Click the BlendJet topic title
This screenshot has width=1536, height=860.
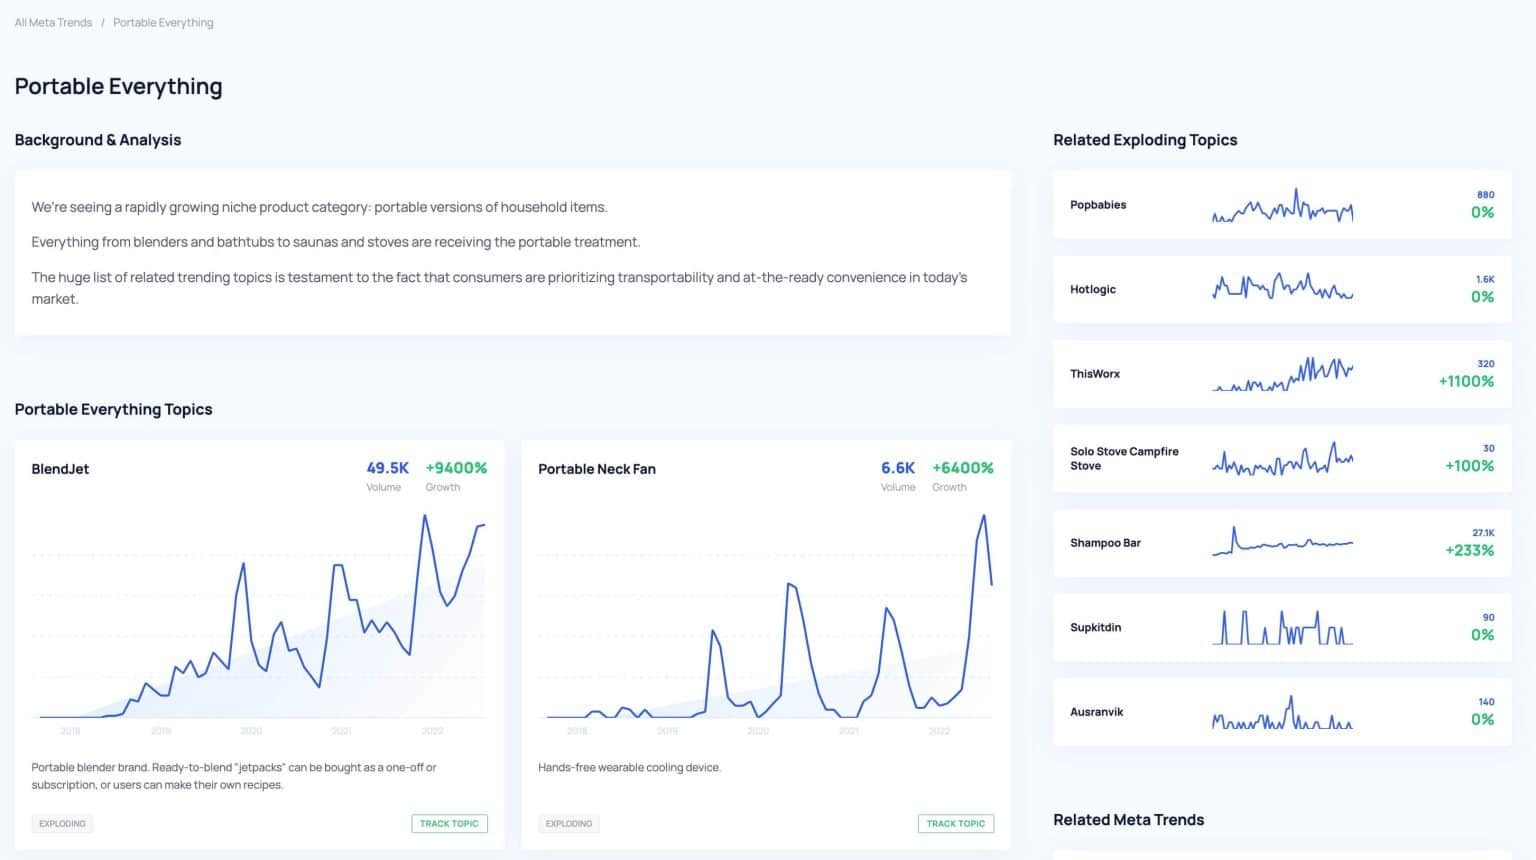point(60,468)
